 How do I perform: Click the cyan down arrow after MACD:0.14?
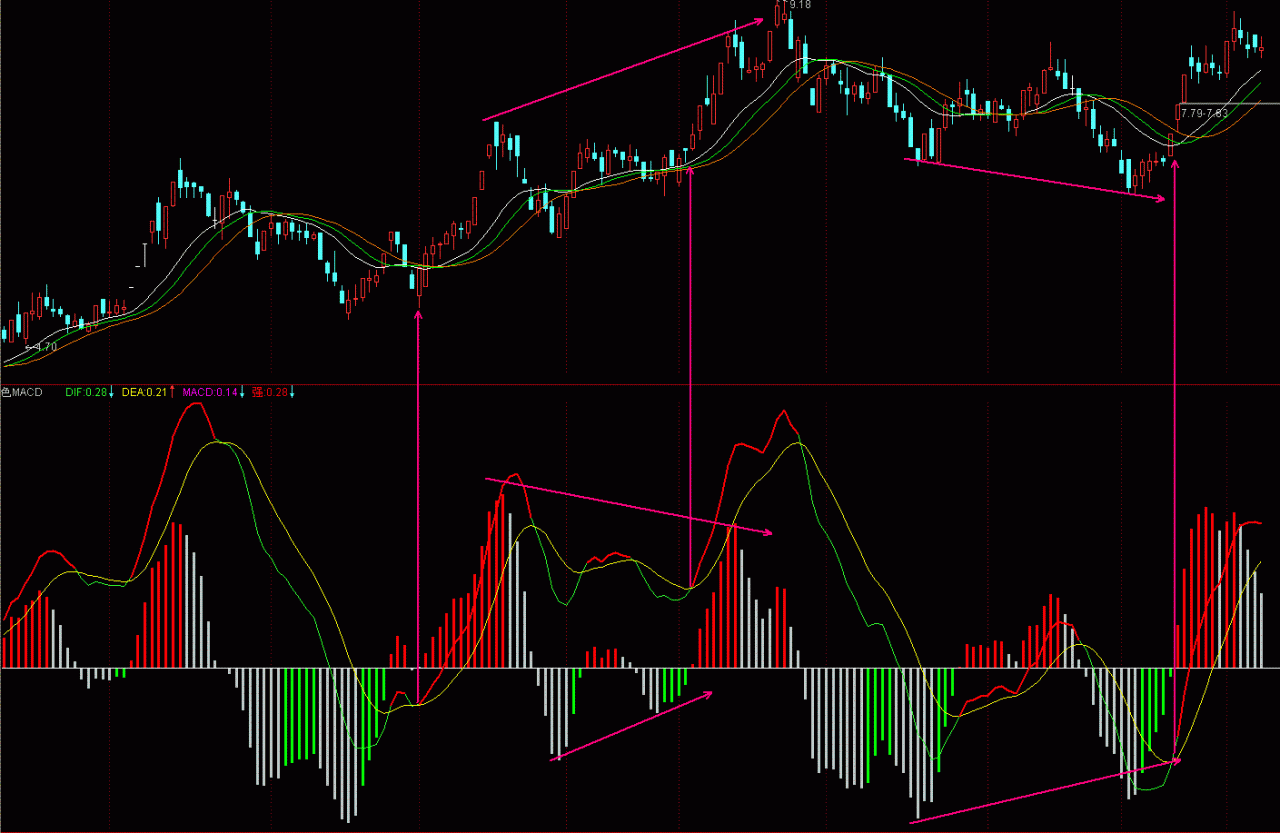pyautogui.click(x=242, y=393)
